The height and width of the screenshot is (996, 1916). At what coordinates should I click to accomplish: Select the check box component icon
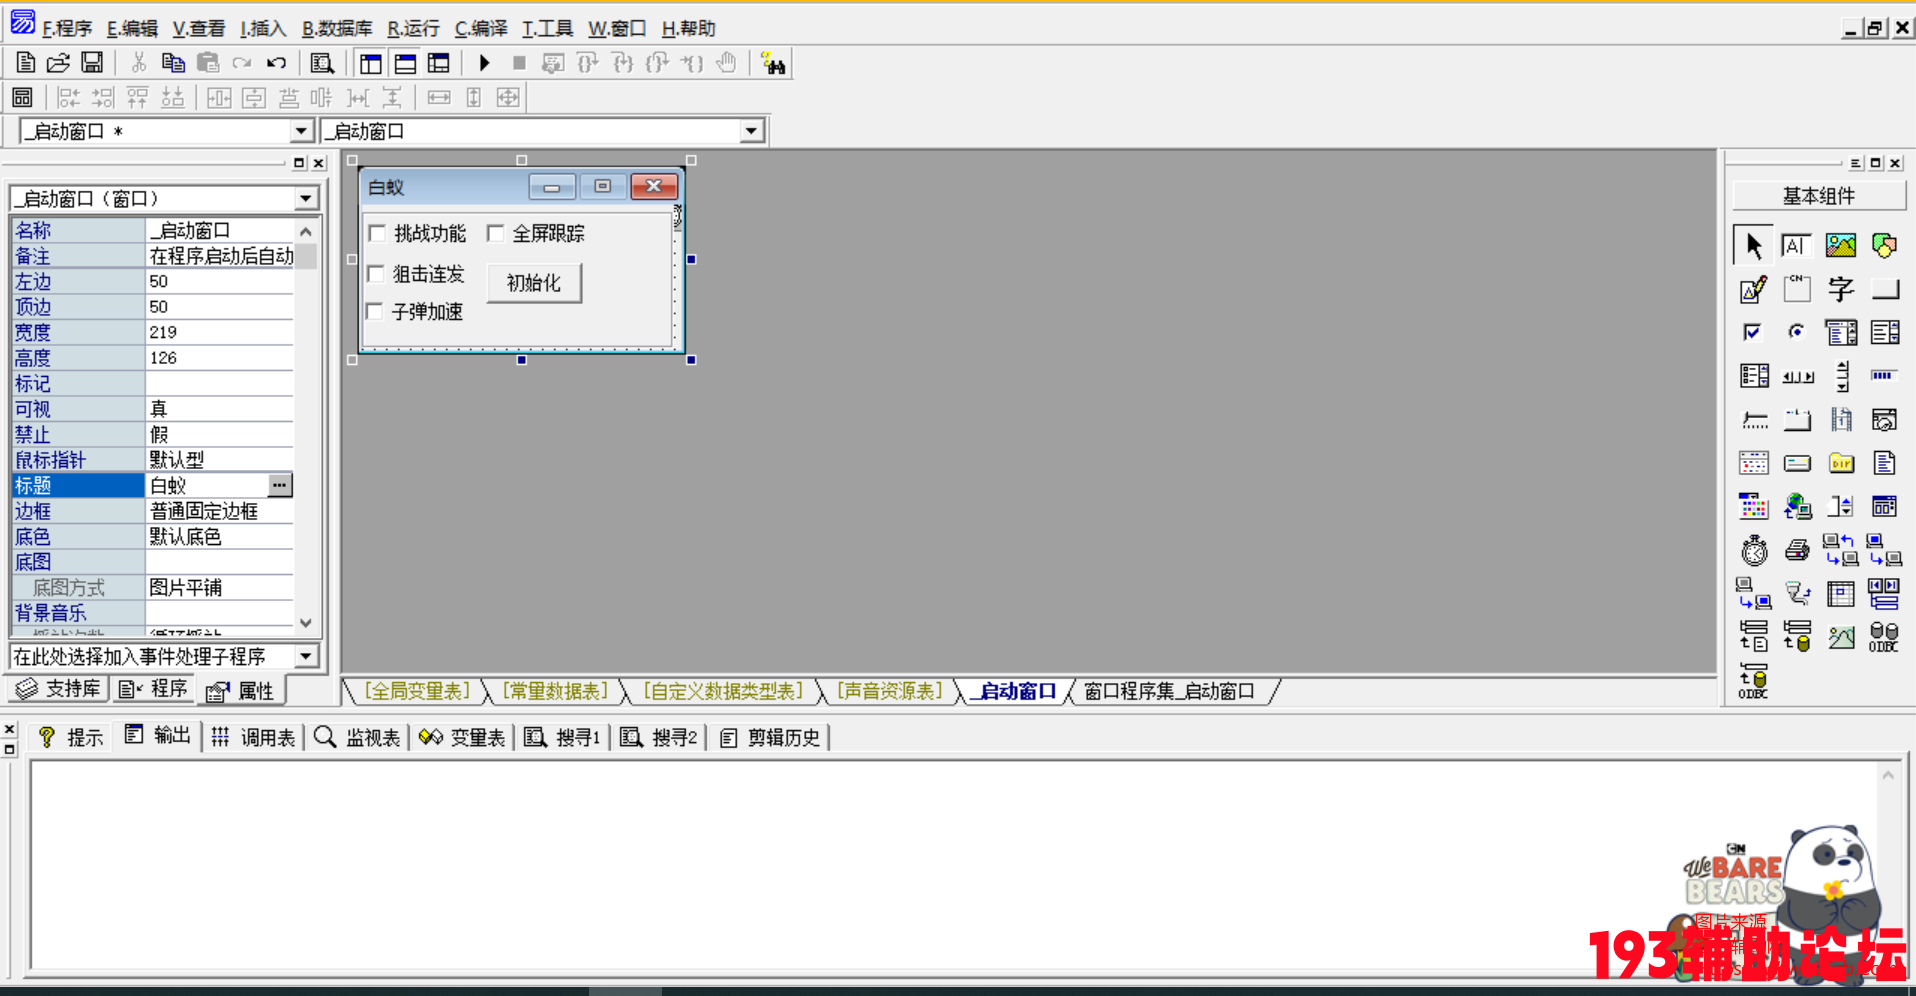tap(1752, 332)
